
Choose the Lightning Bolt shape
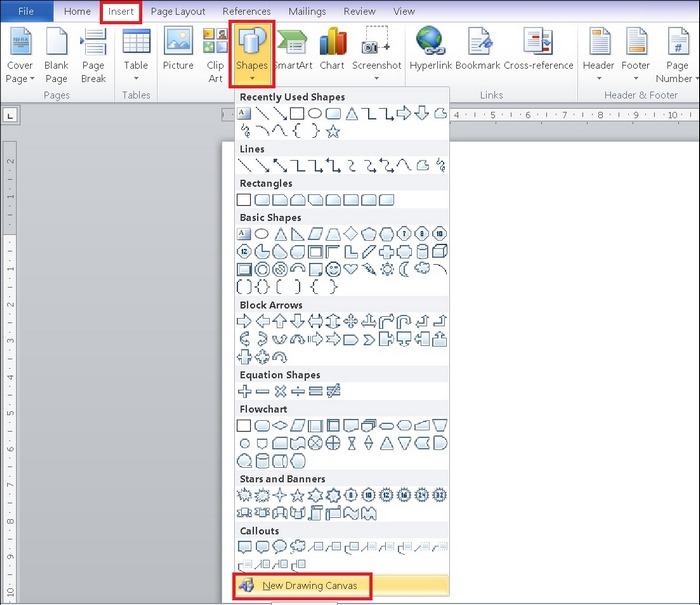369,269
